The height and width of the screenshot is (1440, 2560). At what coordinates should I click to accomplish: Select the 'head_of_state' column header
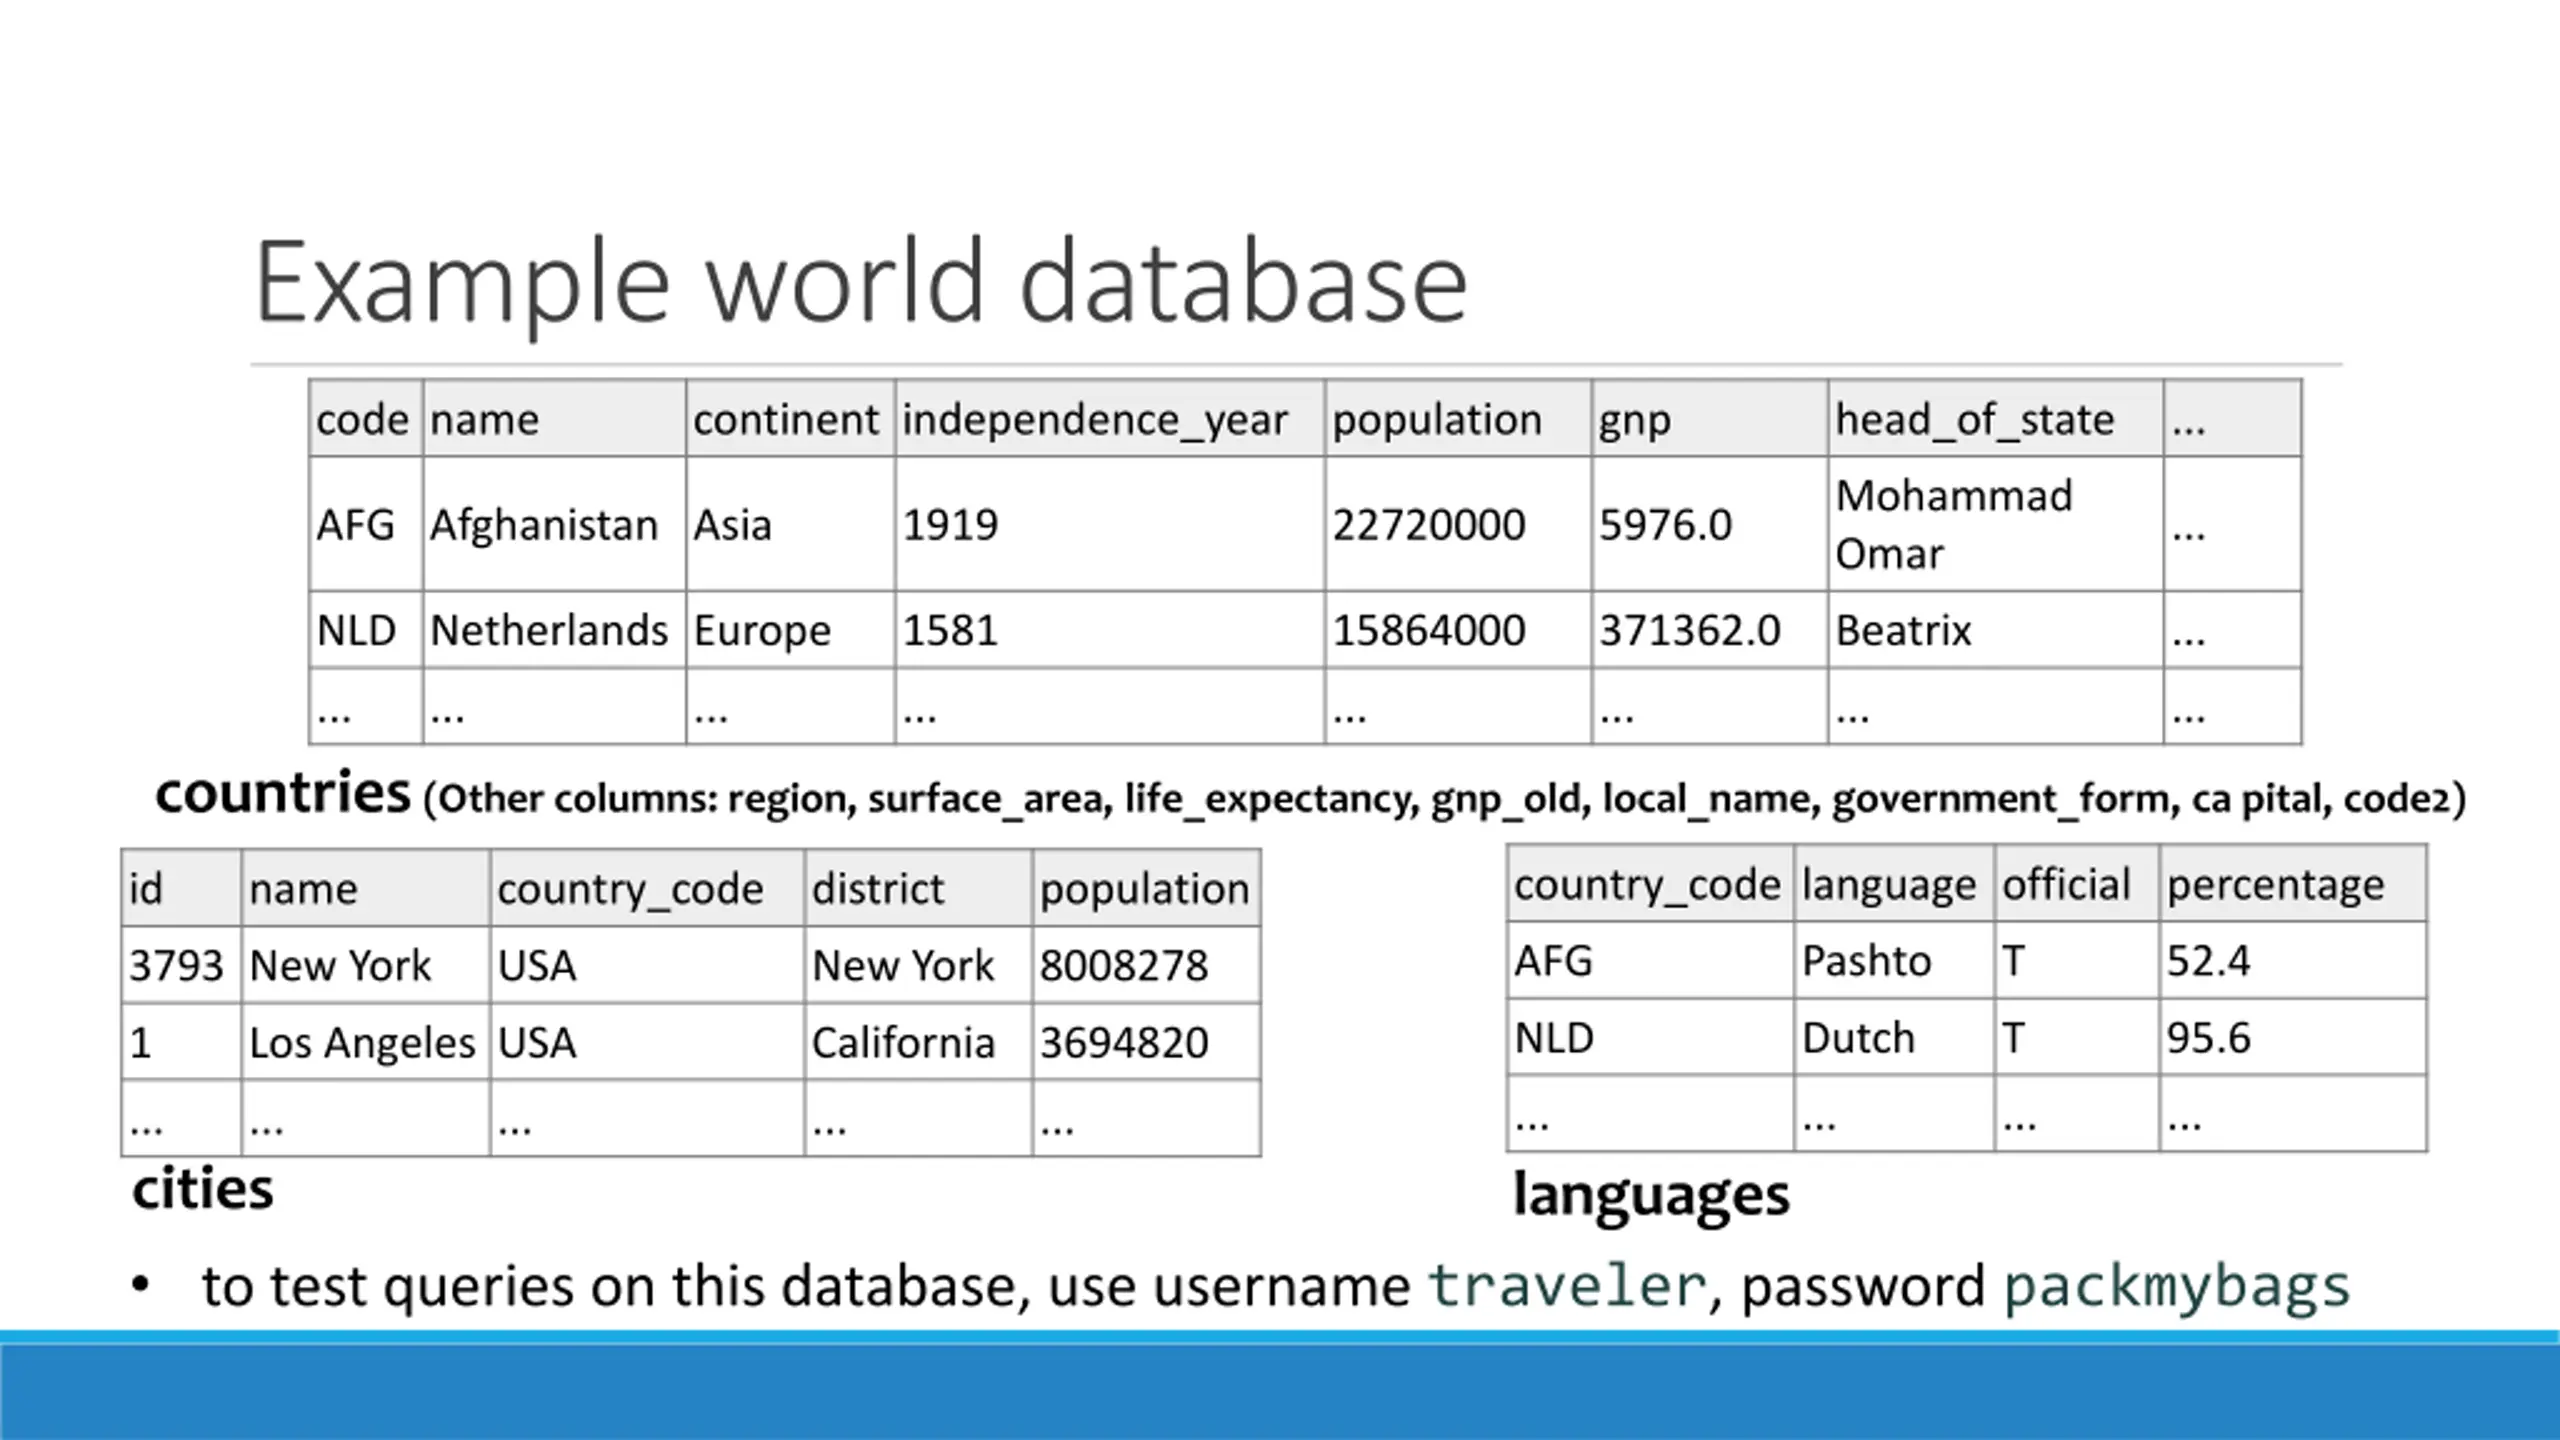[x=1996, y=418]
